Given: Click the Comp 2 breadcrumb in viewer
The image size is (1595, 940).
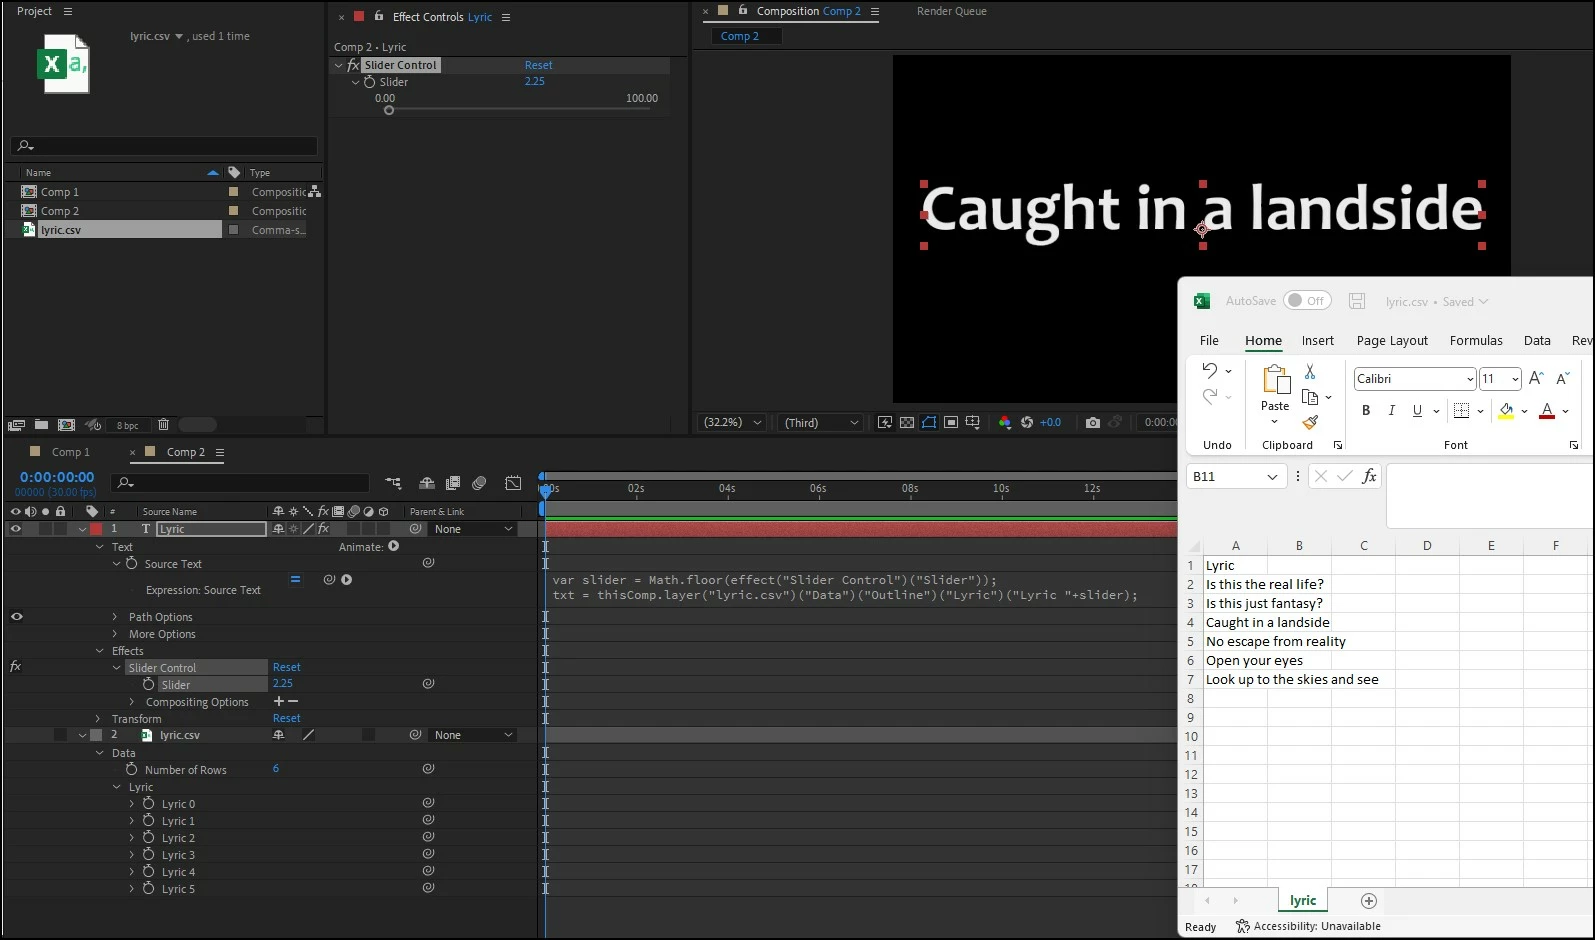Looking at the screenshot, I should 739,36.
